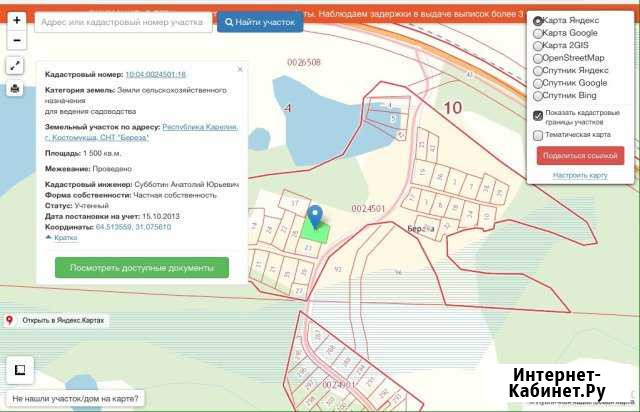Click cadastral block label 0024501 near pin

pos(368,209)
